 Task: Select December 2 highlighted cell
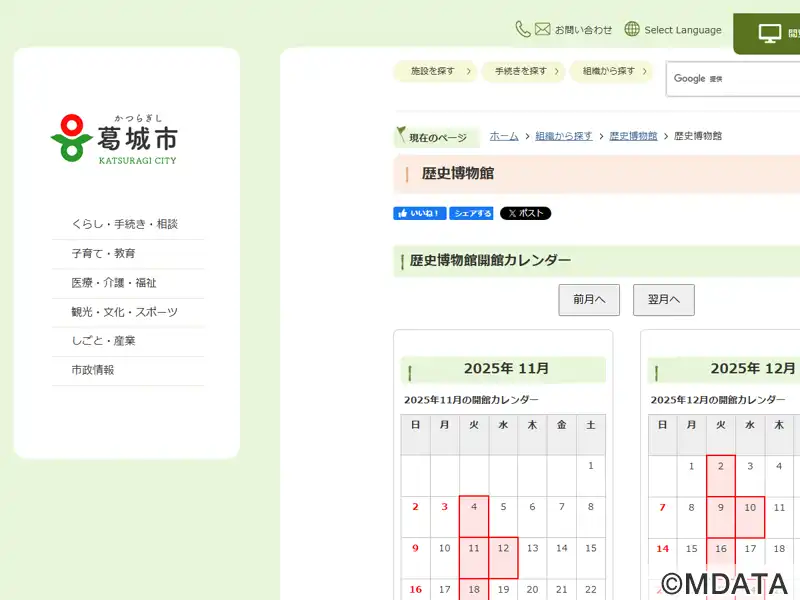pyautogui.click(x=721, y=476)
